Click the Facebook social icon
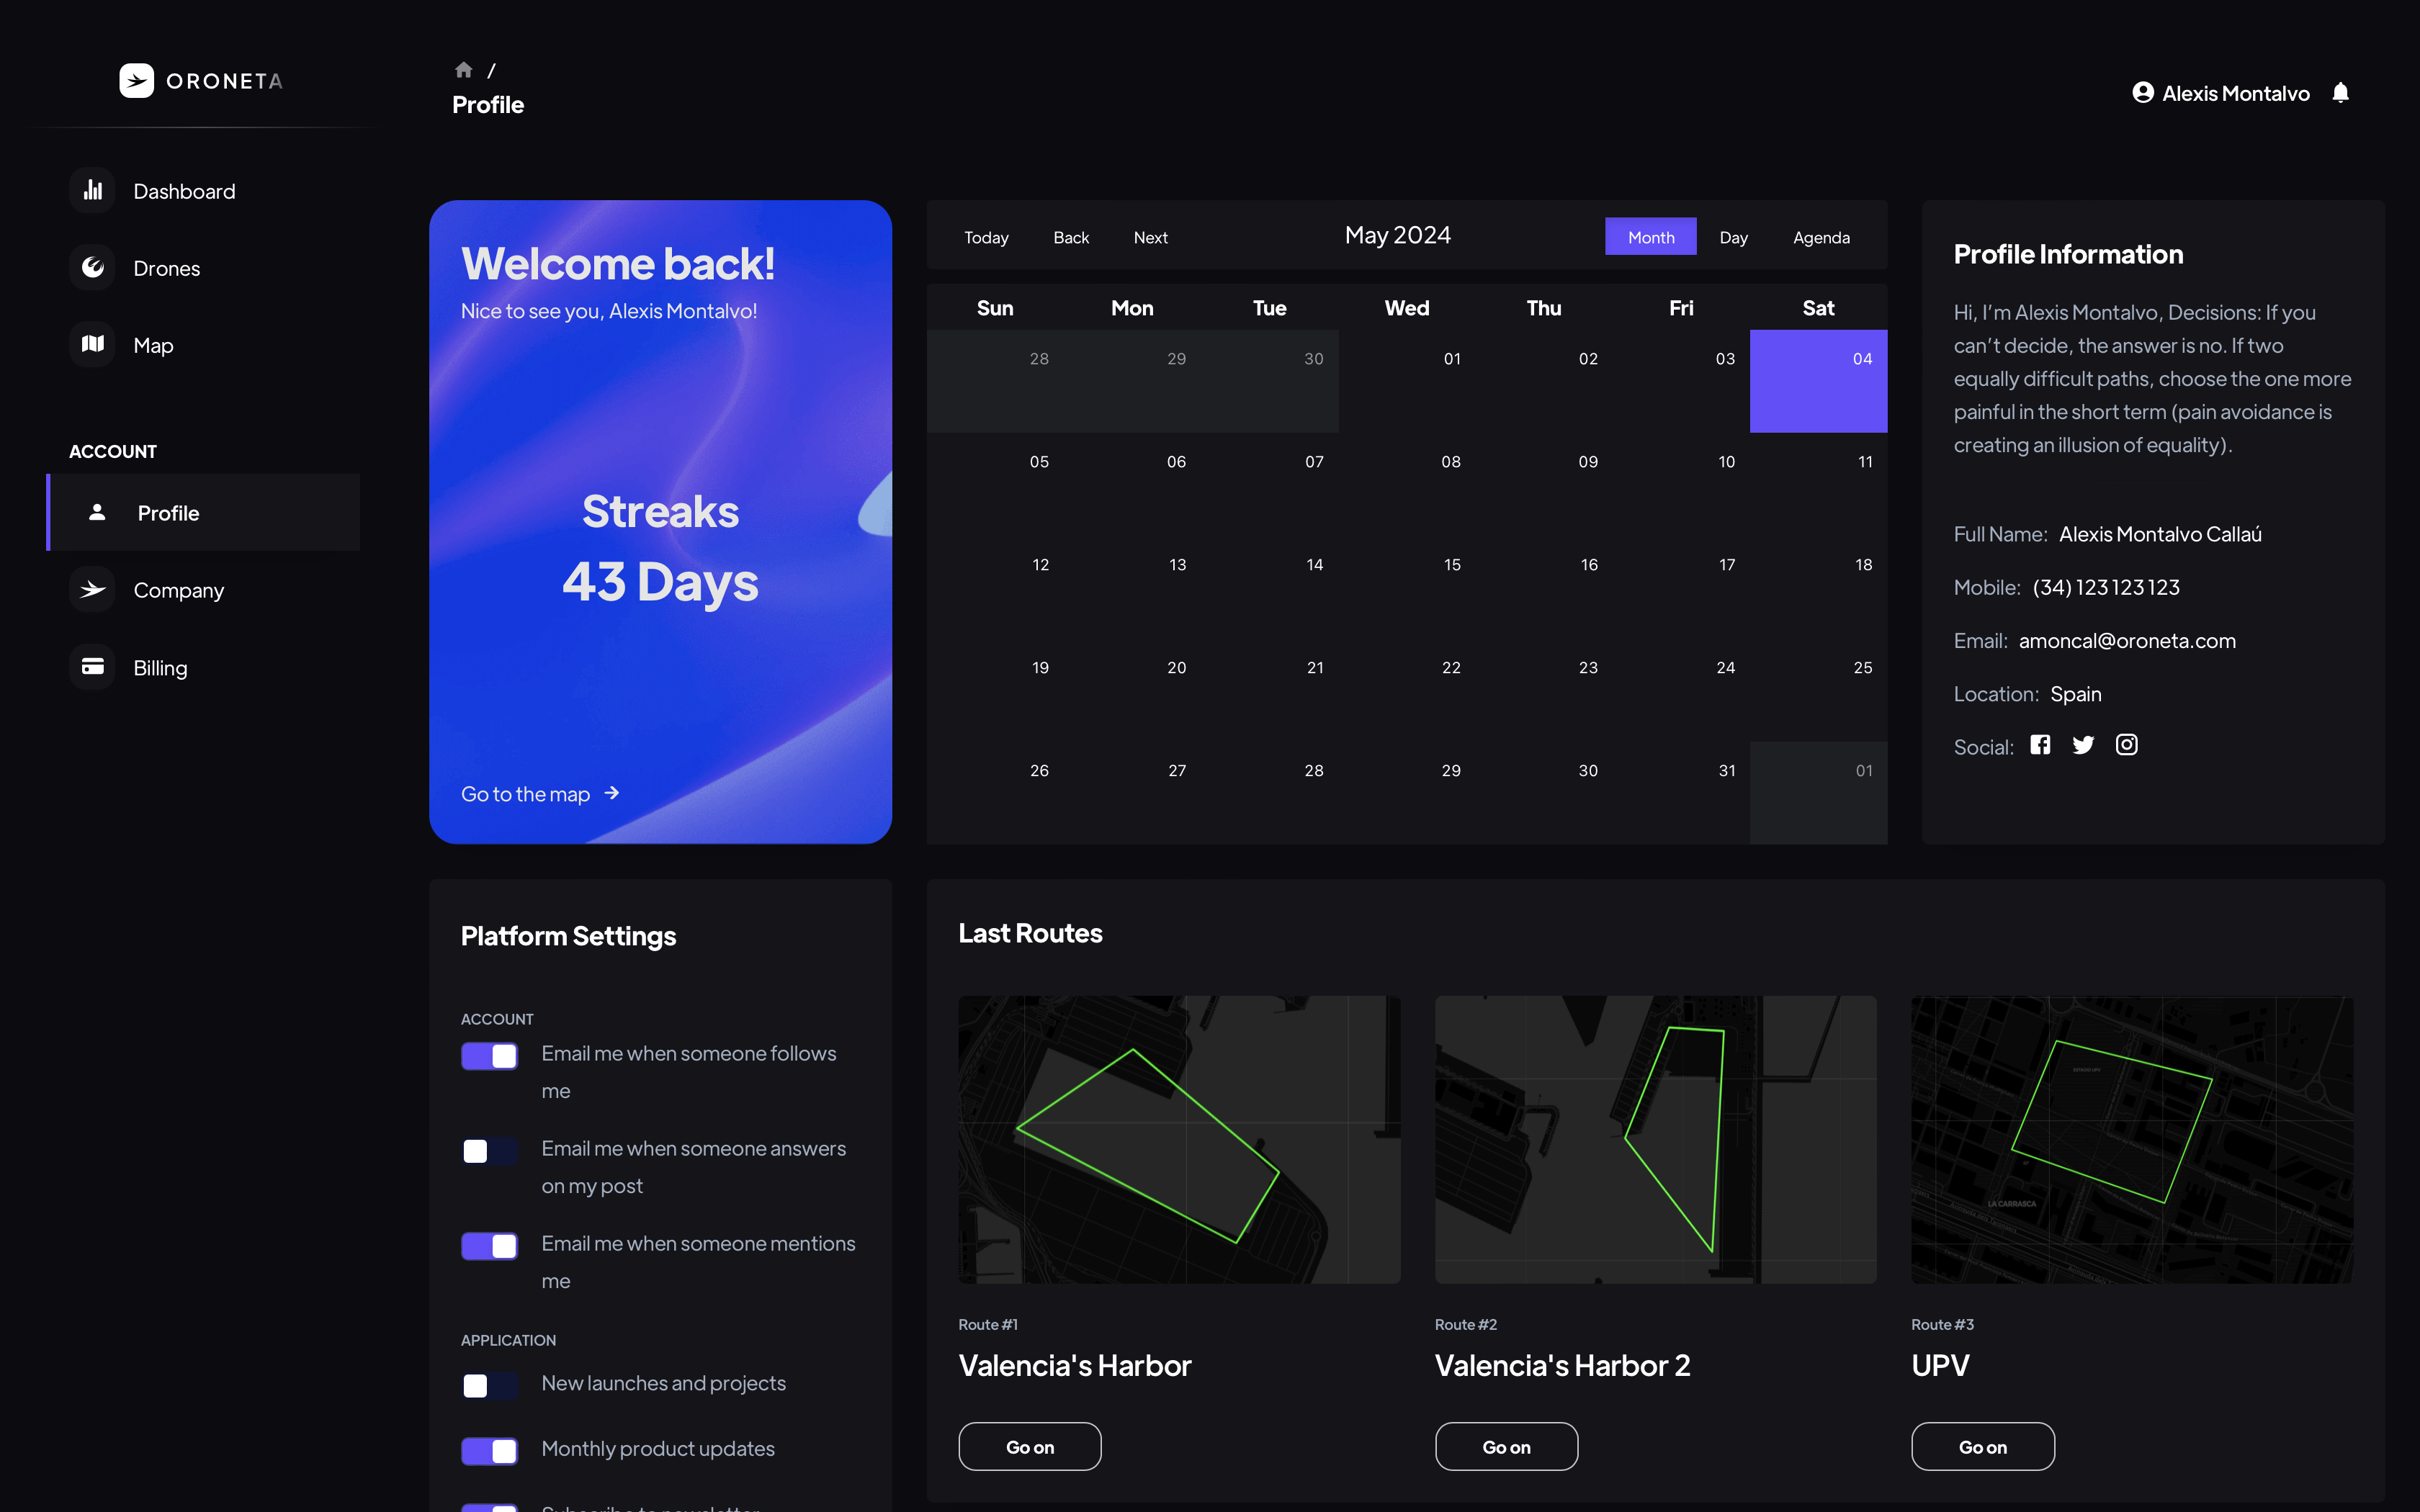Image resolution: width=2420 pixels, height=1512 pixels. [x=2040, y=745]
